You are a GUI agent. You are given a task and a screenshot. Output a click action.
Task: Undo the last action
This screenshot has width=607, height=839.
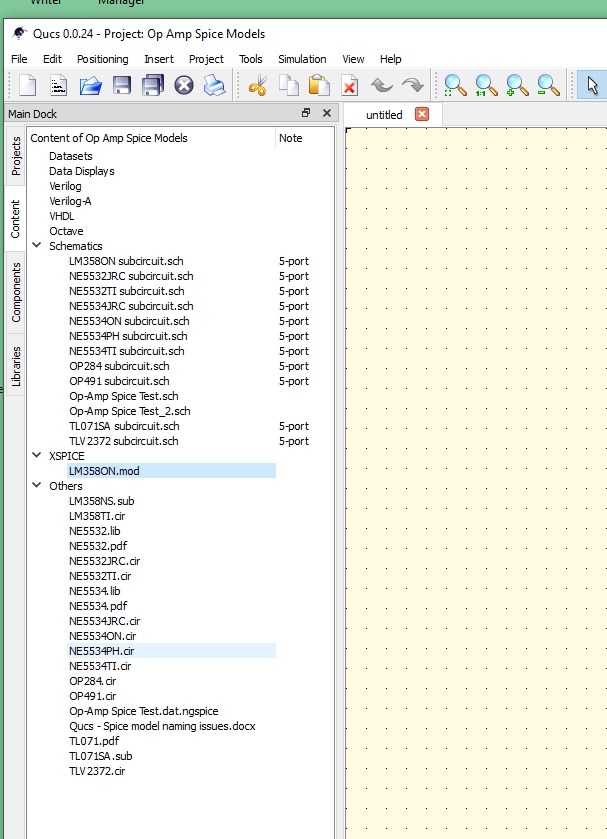click(382, 86)
